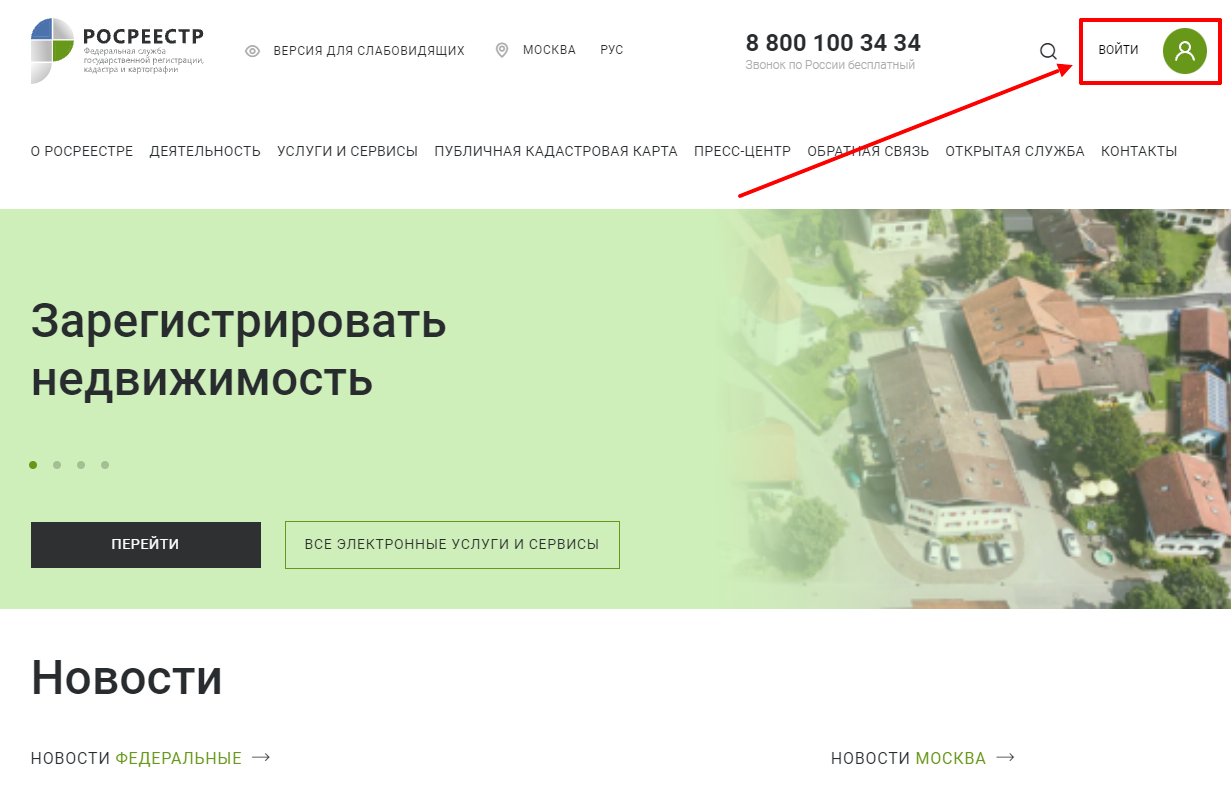Screen dimensions: 1231x792
Task: Open the Услуги и сервисы menu
Action: click(347, 152)
